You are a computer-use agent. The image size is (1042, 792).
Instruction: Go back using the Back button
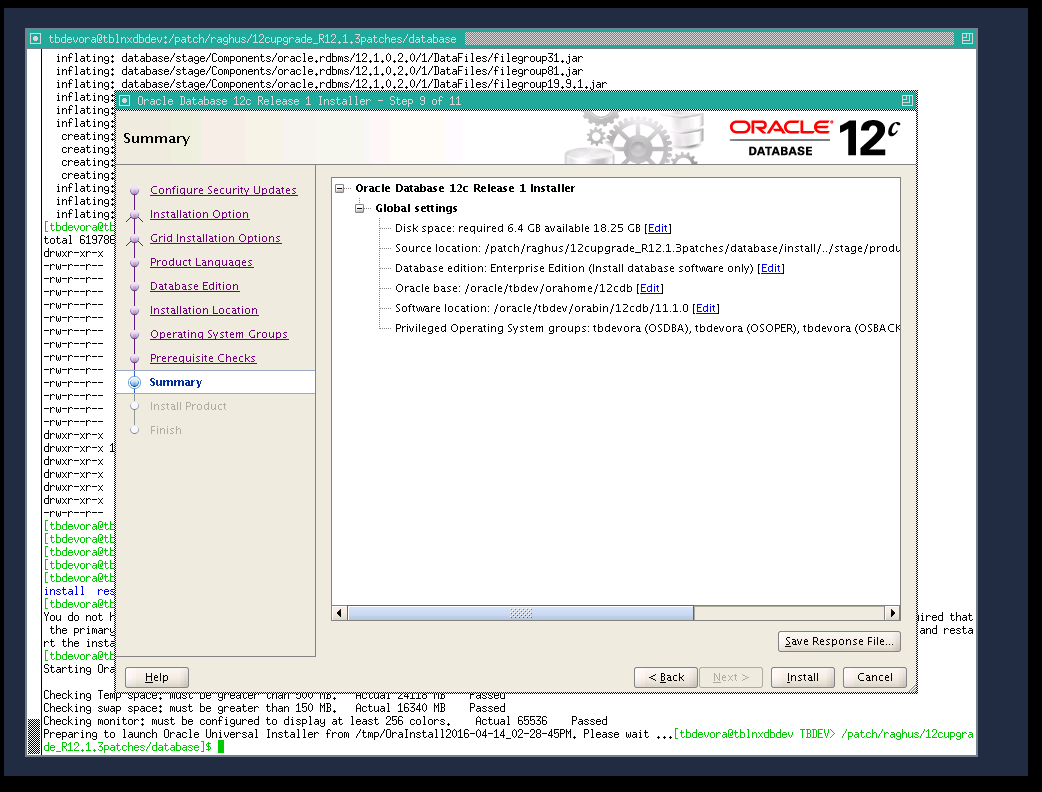pos(665,677)
